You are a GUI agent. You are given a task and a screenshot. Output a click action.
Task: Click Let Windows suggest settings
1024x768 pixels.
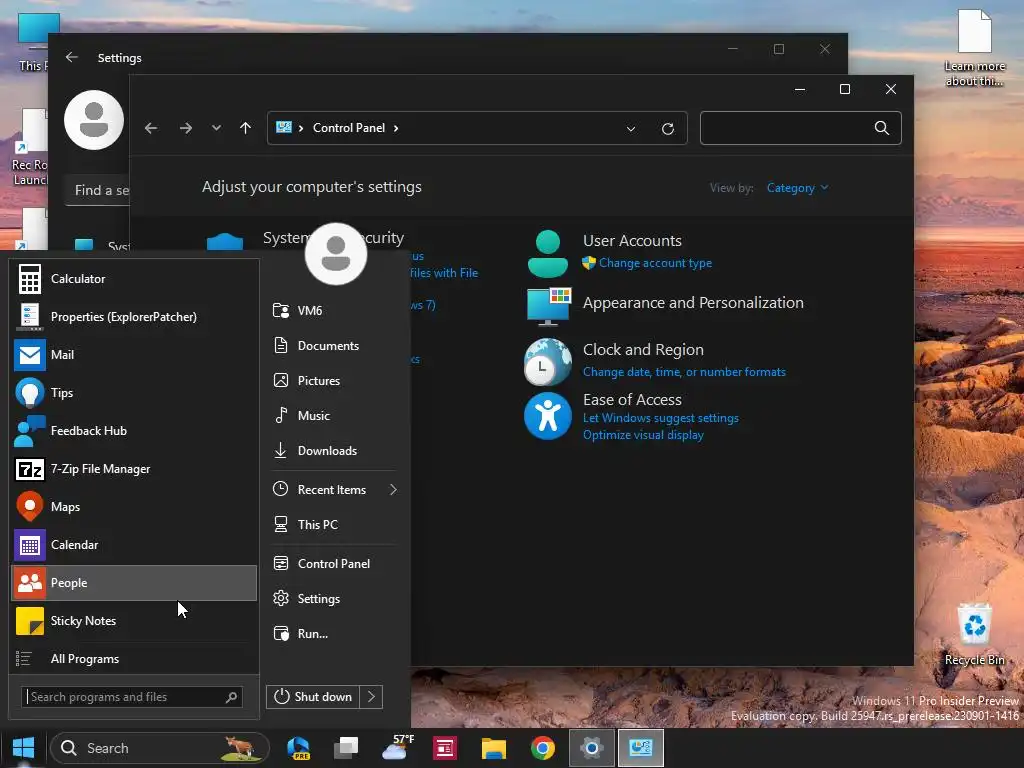[661, 418]
